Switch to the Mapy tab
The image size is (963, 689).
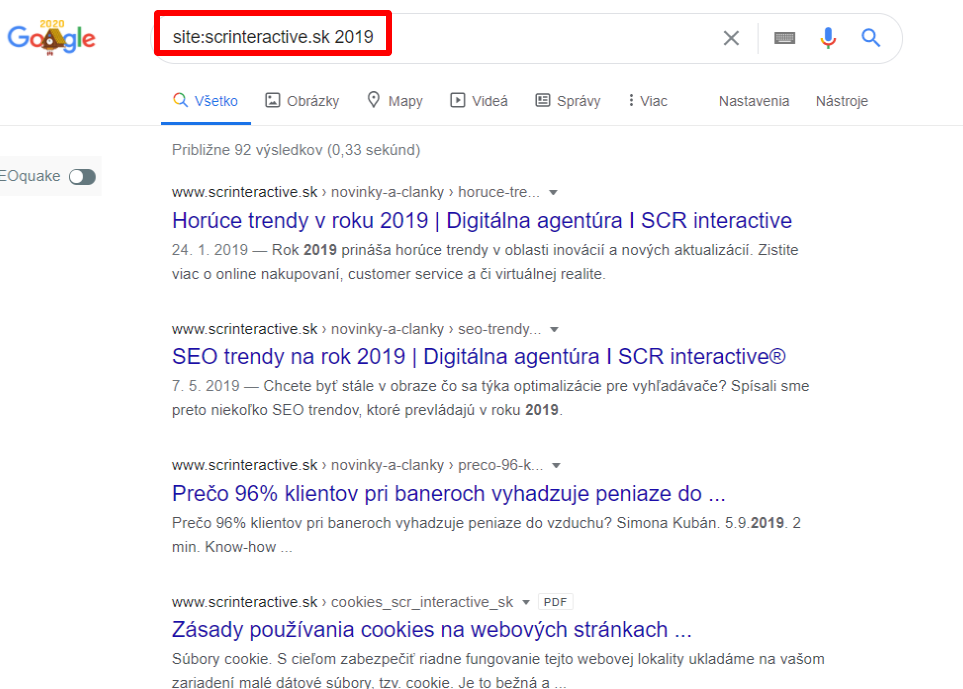tap(395, 101)
